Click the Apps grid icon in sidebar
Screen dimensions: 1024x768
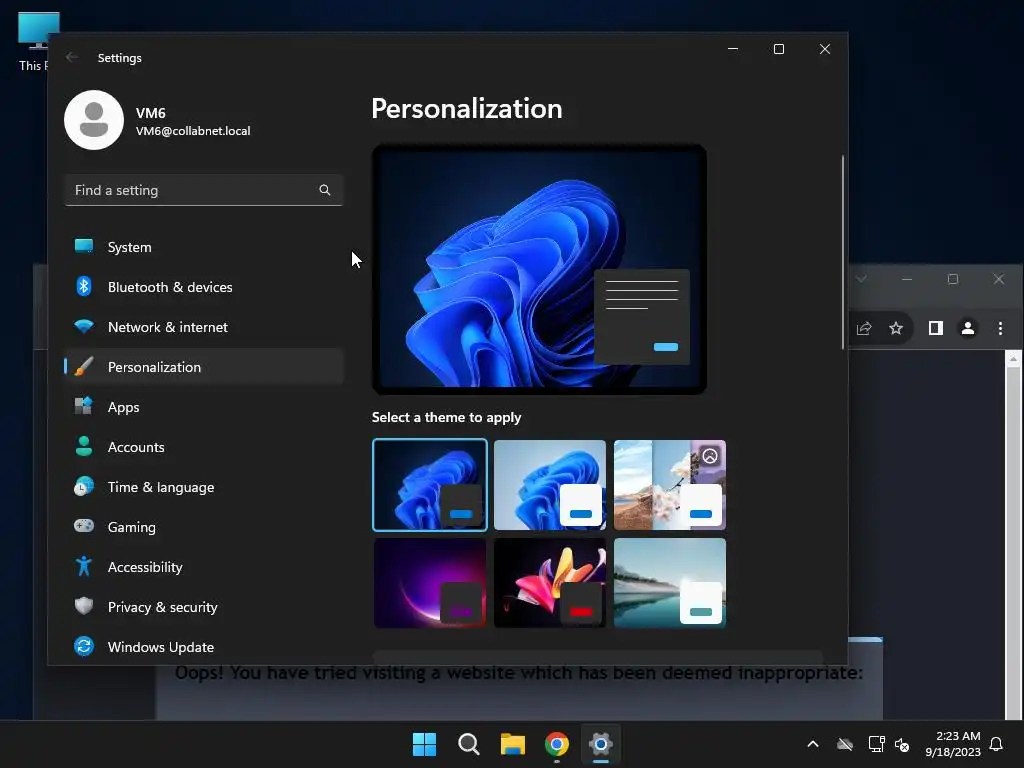(x=84, y=406)
